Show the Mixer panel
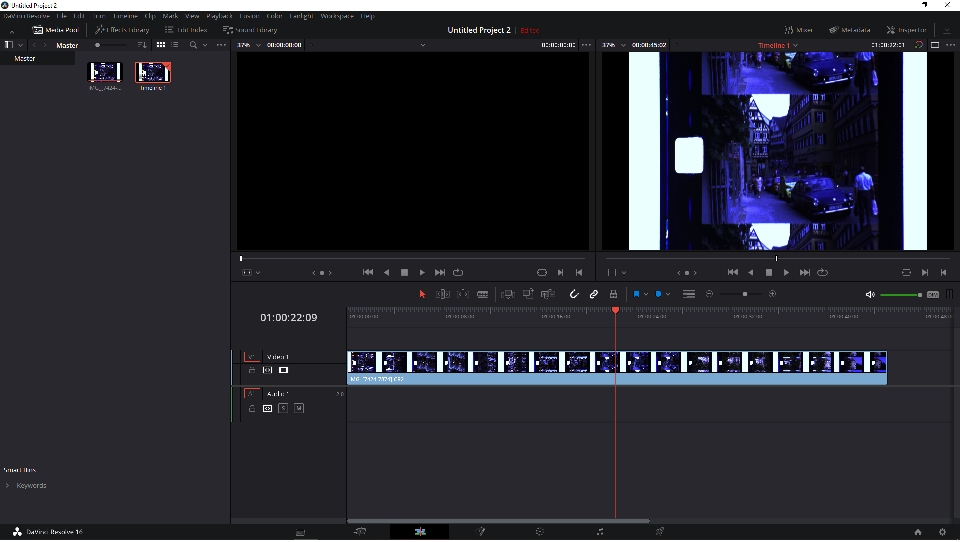The image size is (962, 542). click(798, 29)
